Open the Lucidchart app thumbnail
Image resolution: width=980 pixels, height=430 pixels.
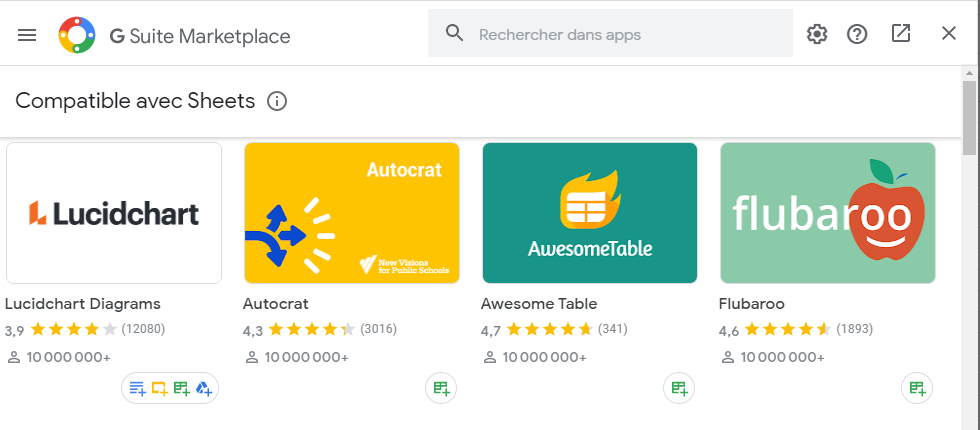coord(114,213)
